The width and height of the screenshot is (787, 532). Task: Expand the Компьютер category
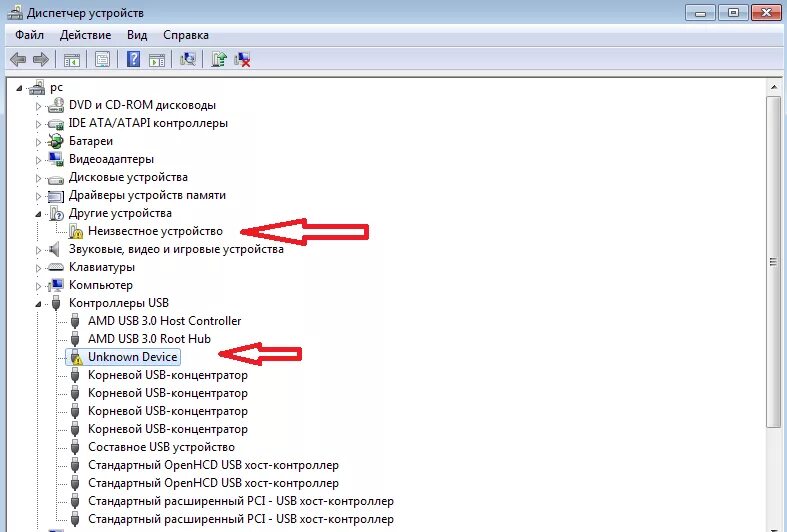pyautogui.click(x=38, y=286)
